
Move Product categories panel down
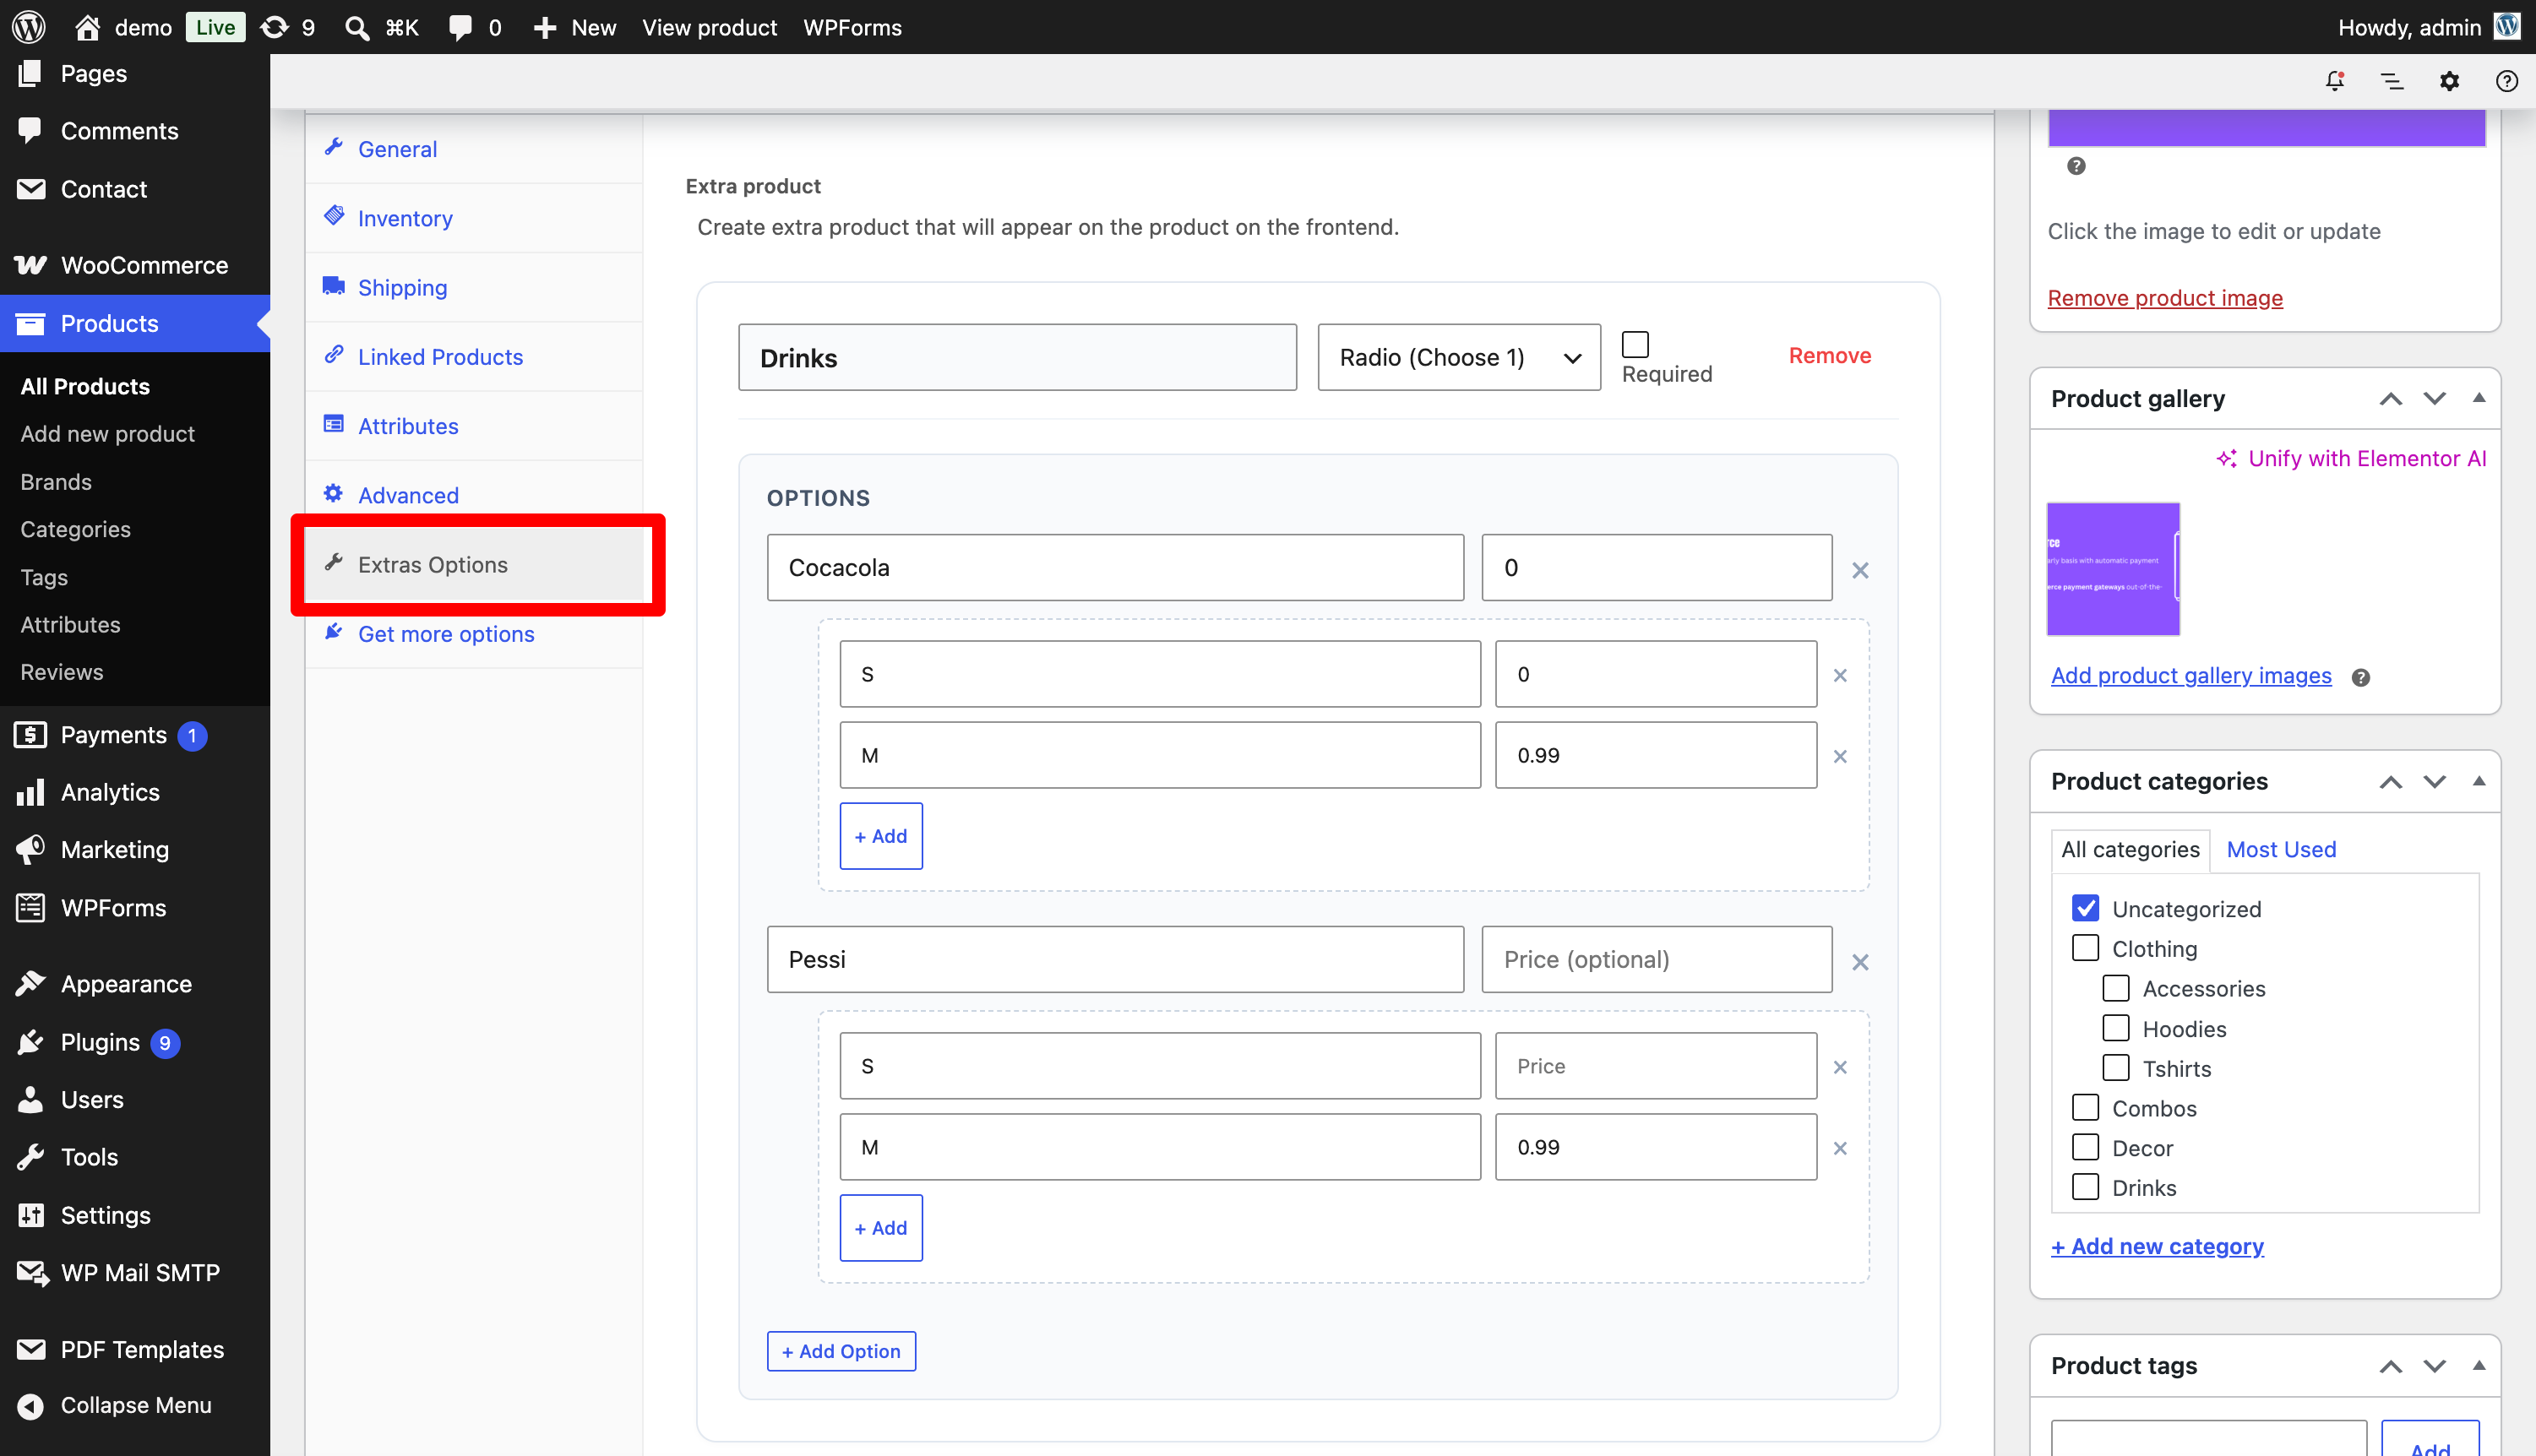pos(2434,781)
